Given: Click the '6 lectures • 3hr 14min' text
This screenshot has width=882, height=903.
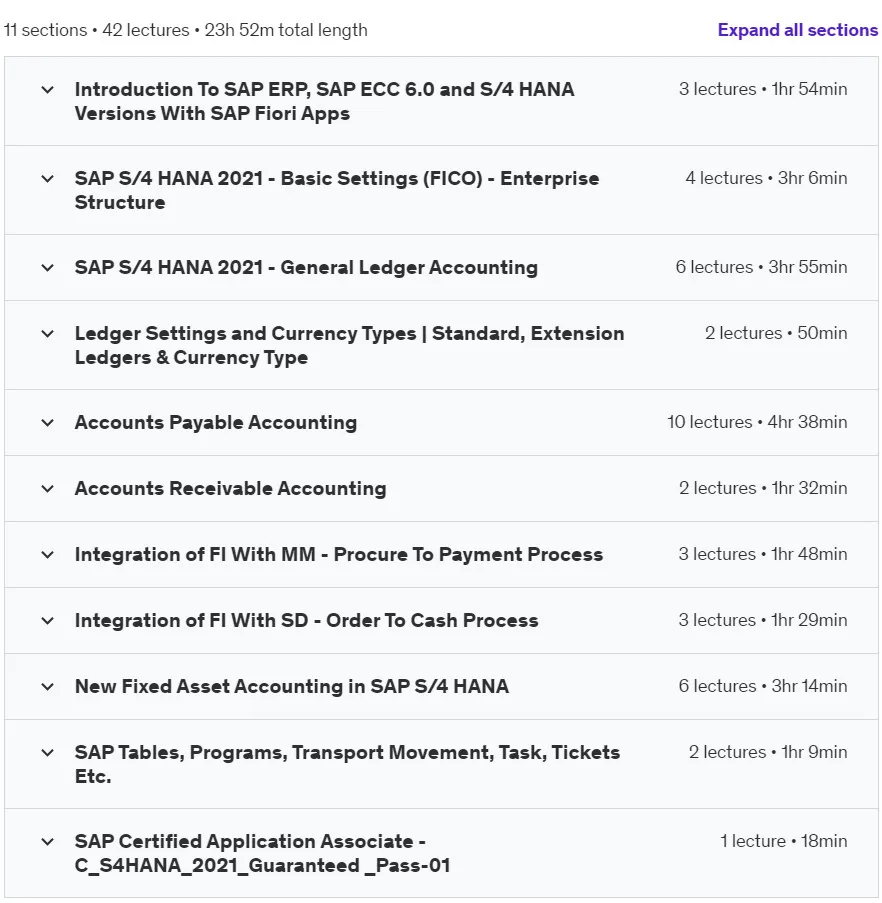Looking at the screenshot, I should pyautogui.click(x=763, y=686).
